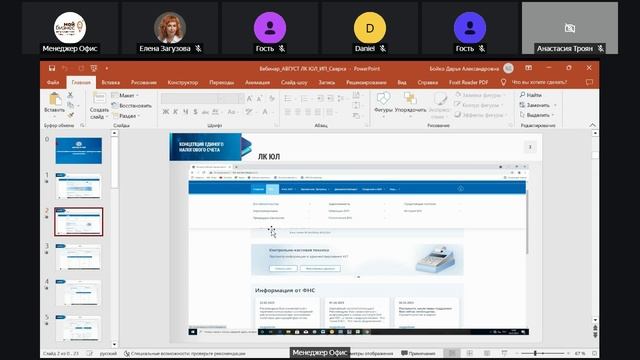Viewport: 640px width, 360px height.
Task: Switch to Slide Sorter view icon
Action: 469,353
